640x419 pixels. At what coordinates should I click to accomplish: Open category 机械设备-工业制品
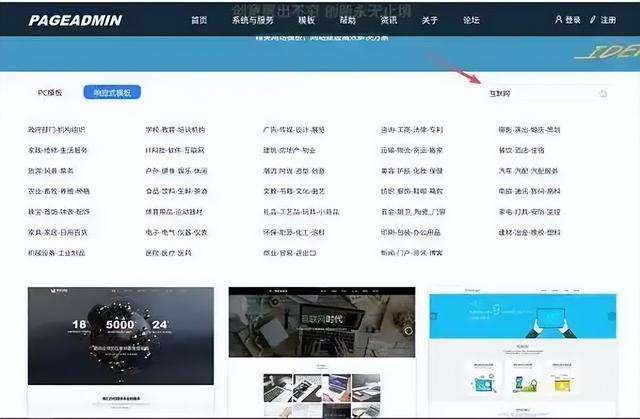click(57, 253)
